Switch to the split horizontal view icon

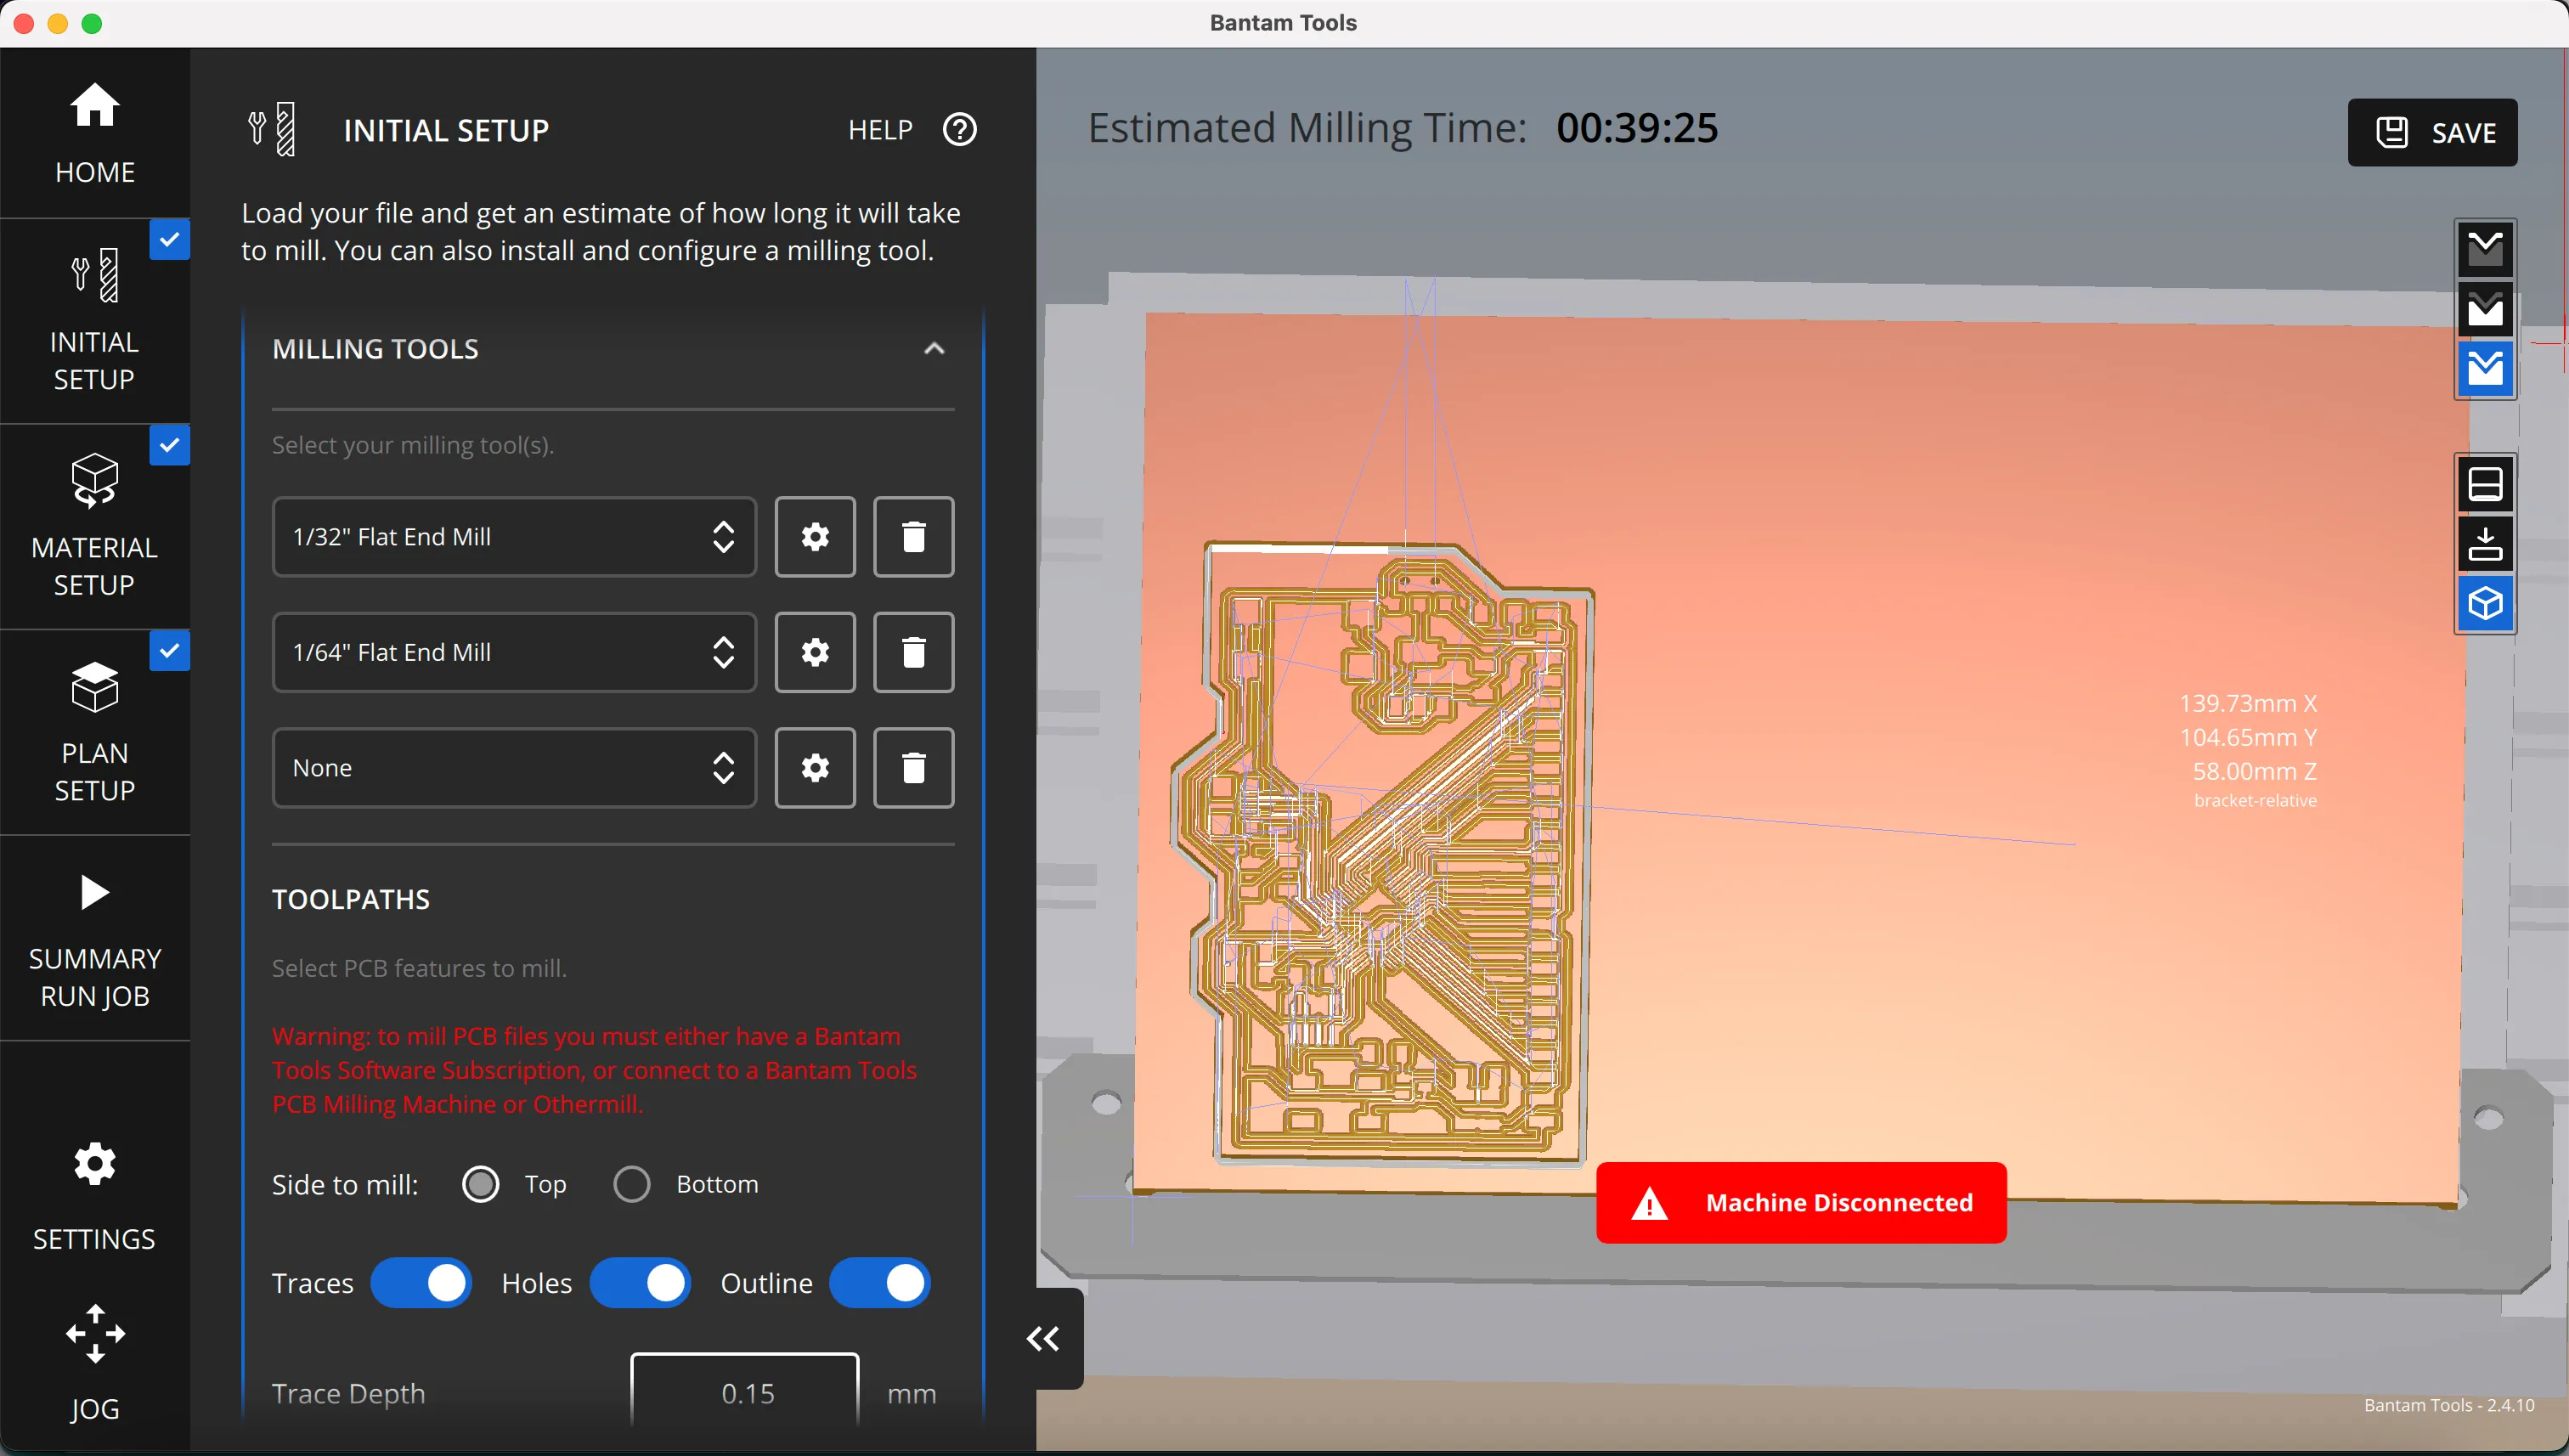click(2485, 484)
